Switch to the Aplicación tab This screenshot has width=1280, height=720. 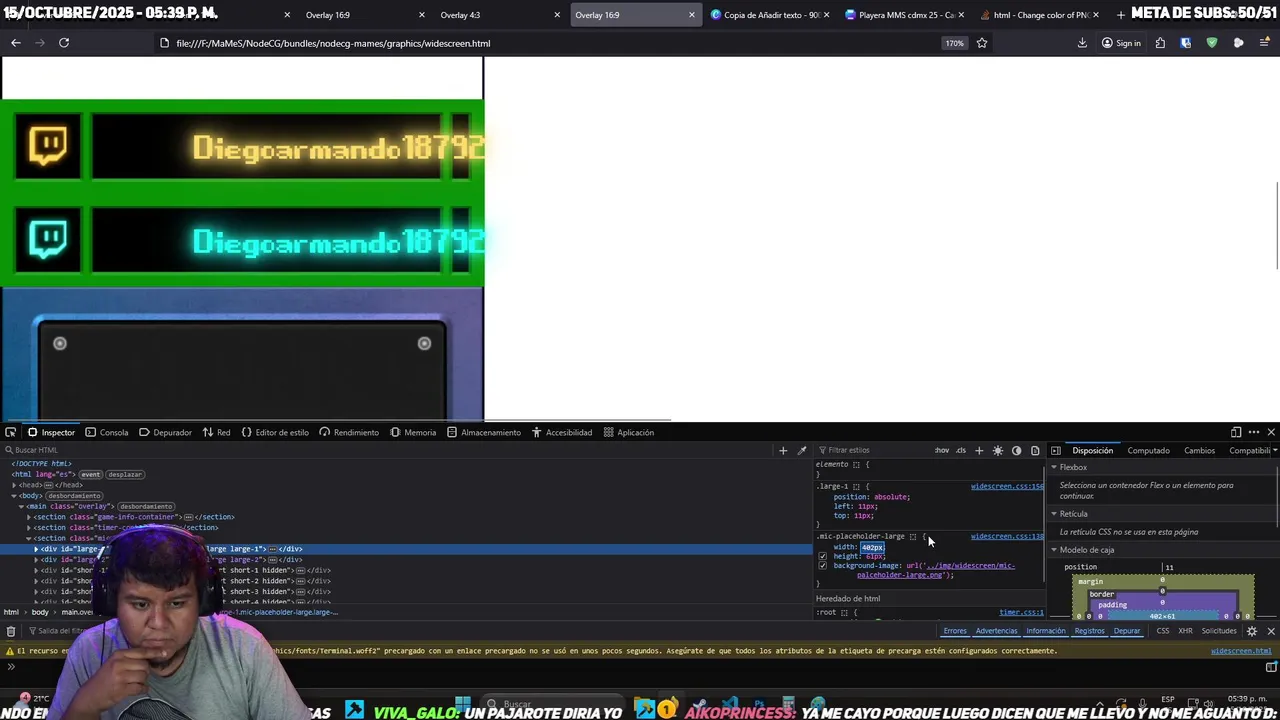pos(628,432)
